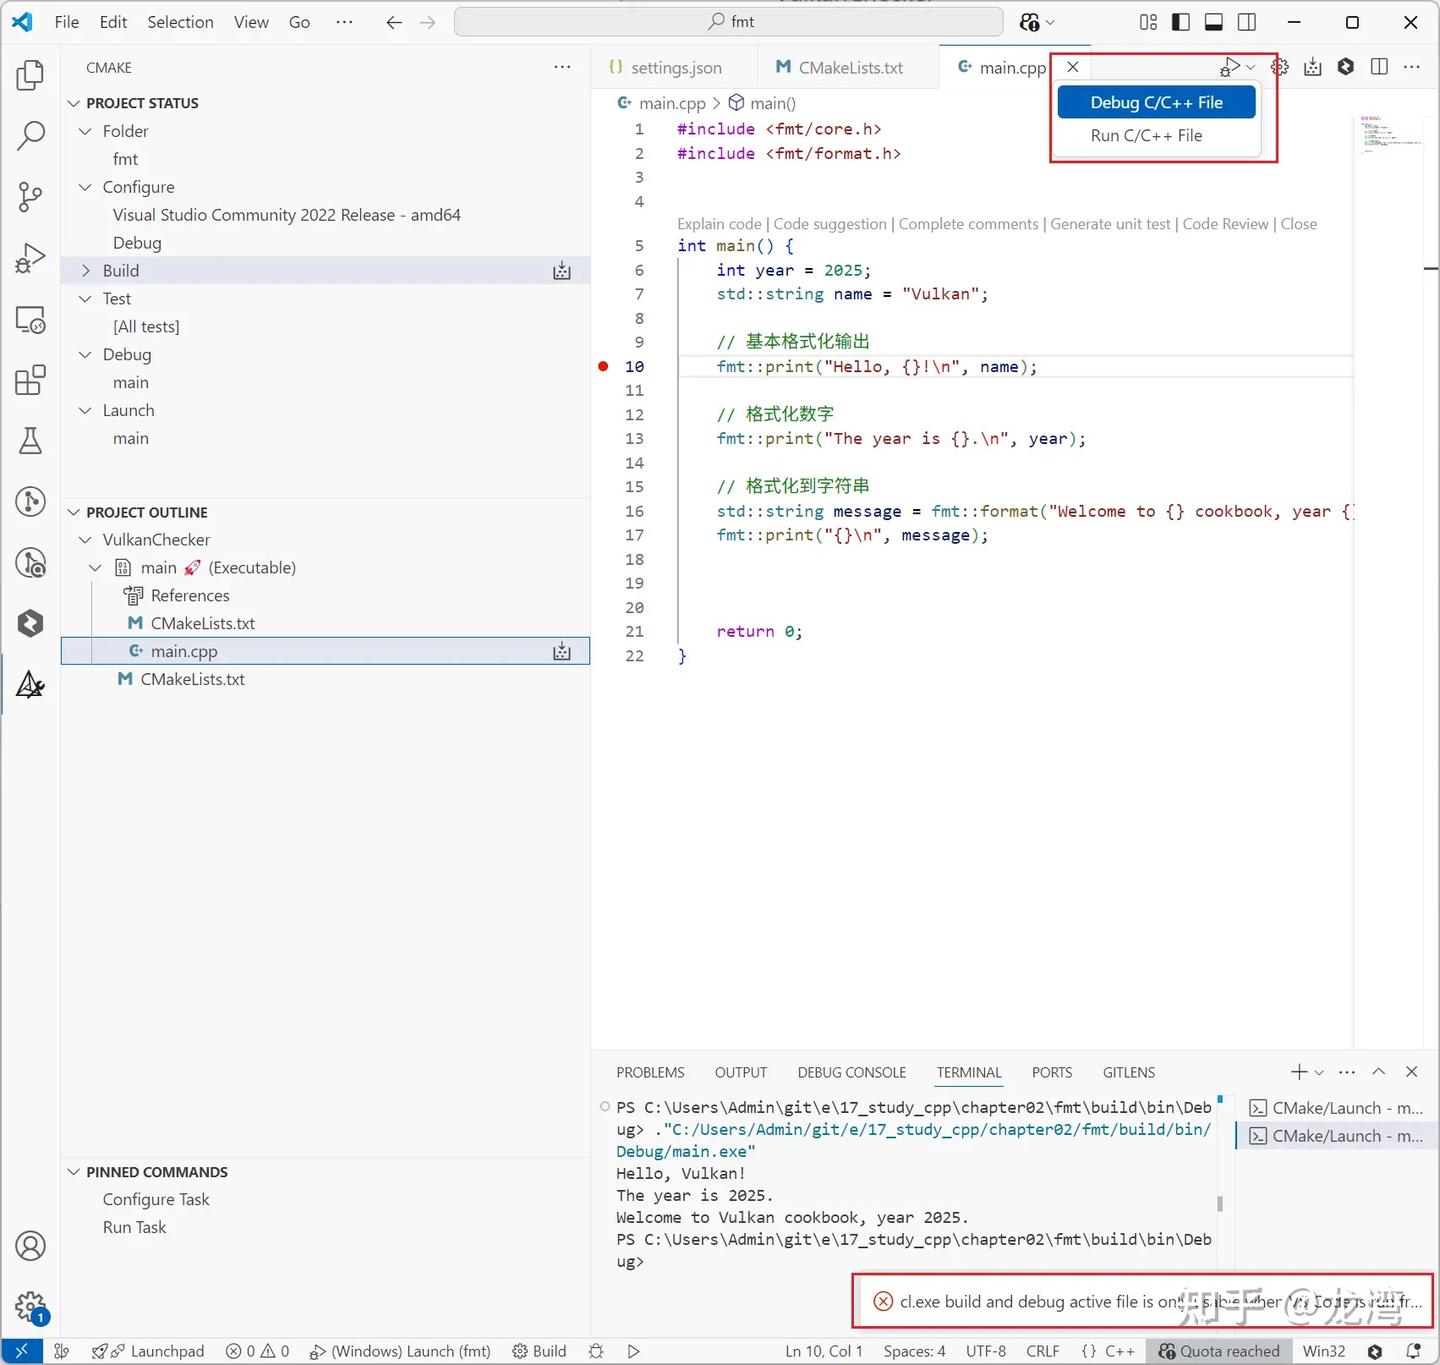The width and height of the screenshot is (1440, 1365).
Task: Switch to the DEBUG CONSOLE tab
Action: tap(851, 1072)
